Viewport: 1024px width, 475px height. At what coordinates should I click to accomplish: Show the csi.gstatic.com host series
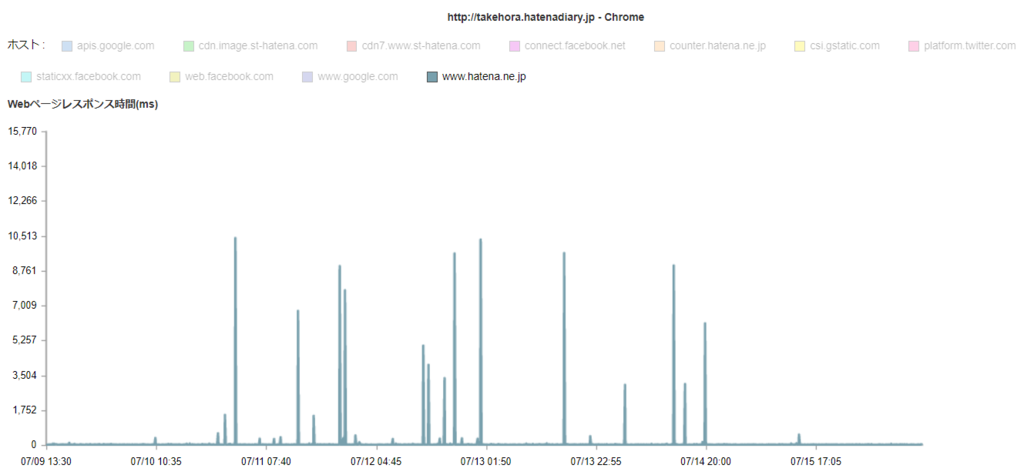click(845, 46)
